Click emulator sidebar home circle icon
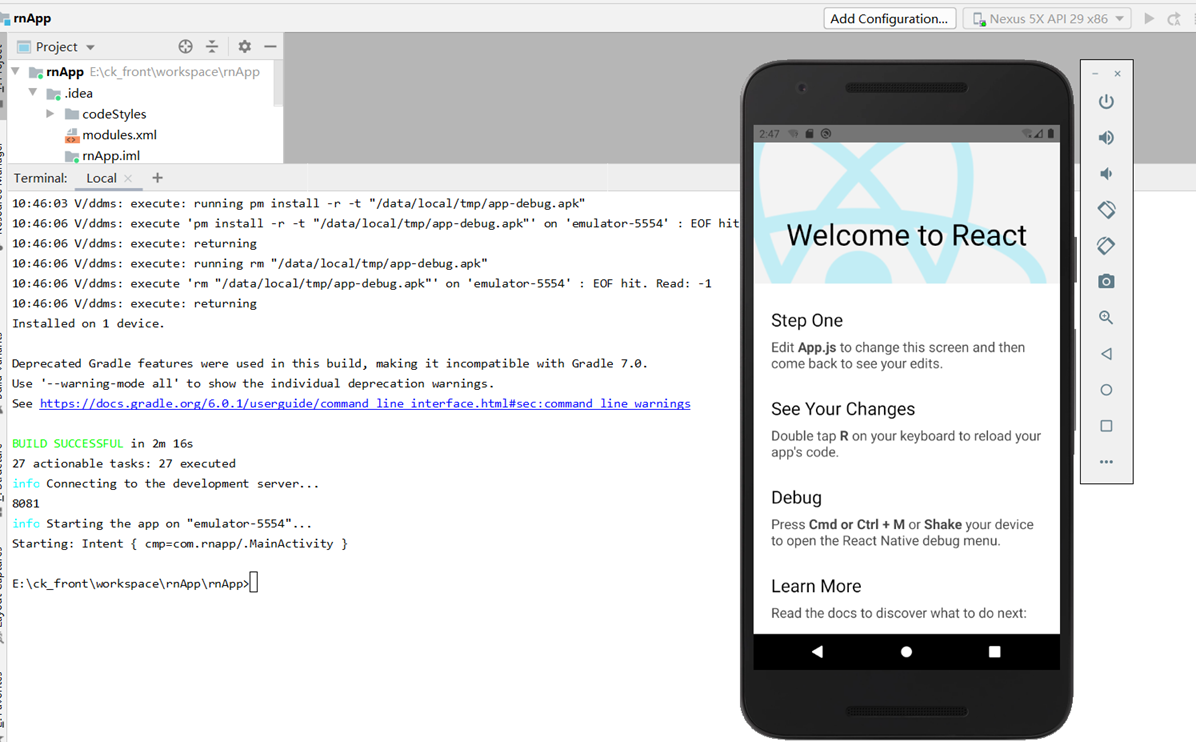Screen dimensions: 1196x742 pos(1106,390)
